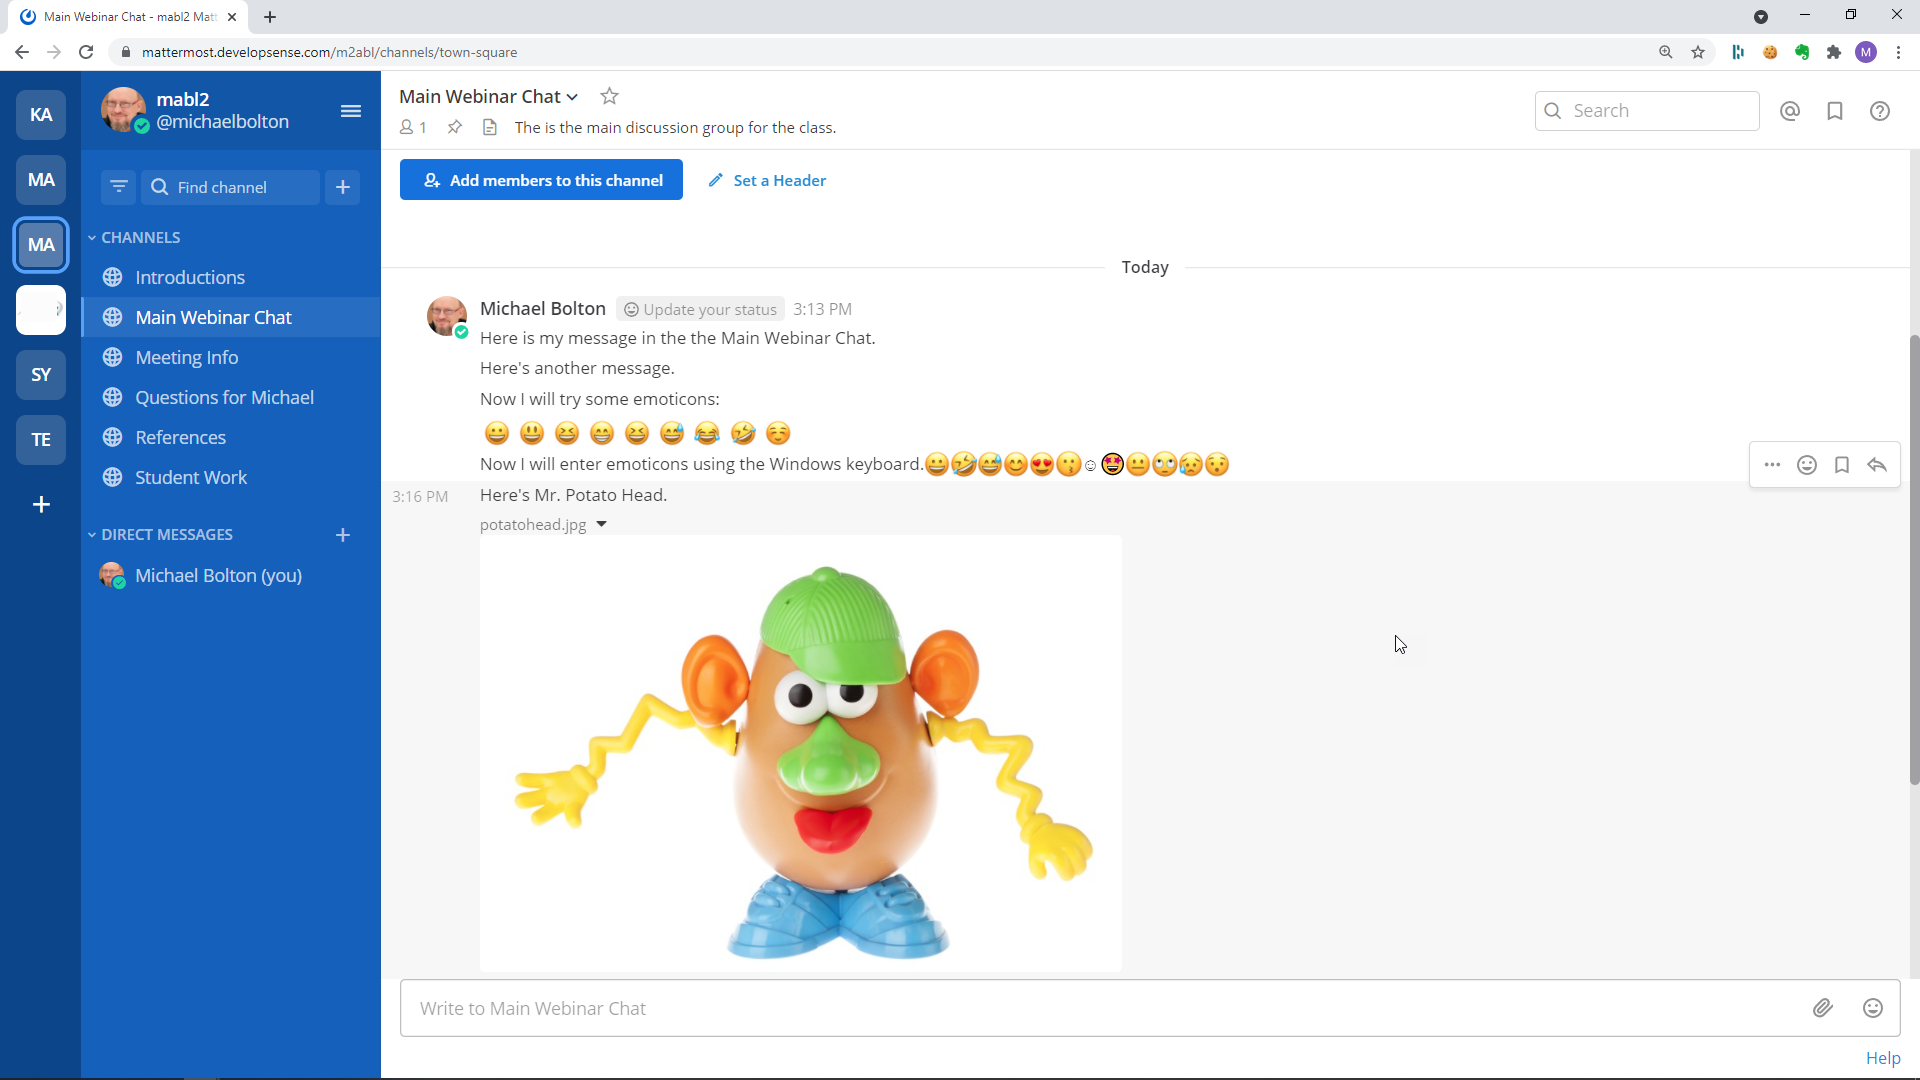
Task: Select the Main Webinar Chat browser tab
Action: point(130,17)
